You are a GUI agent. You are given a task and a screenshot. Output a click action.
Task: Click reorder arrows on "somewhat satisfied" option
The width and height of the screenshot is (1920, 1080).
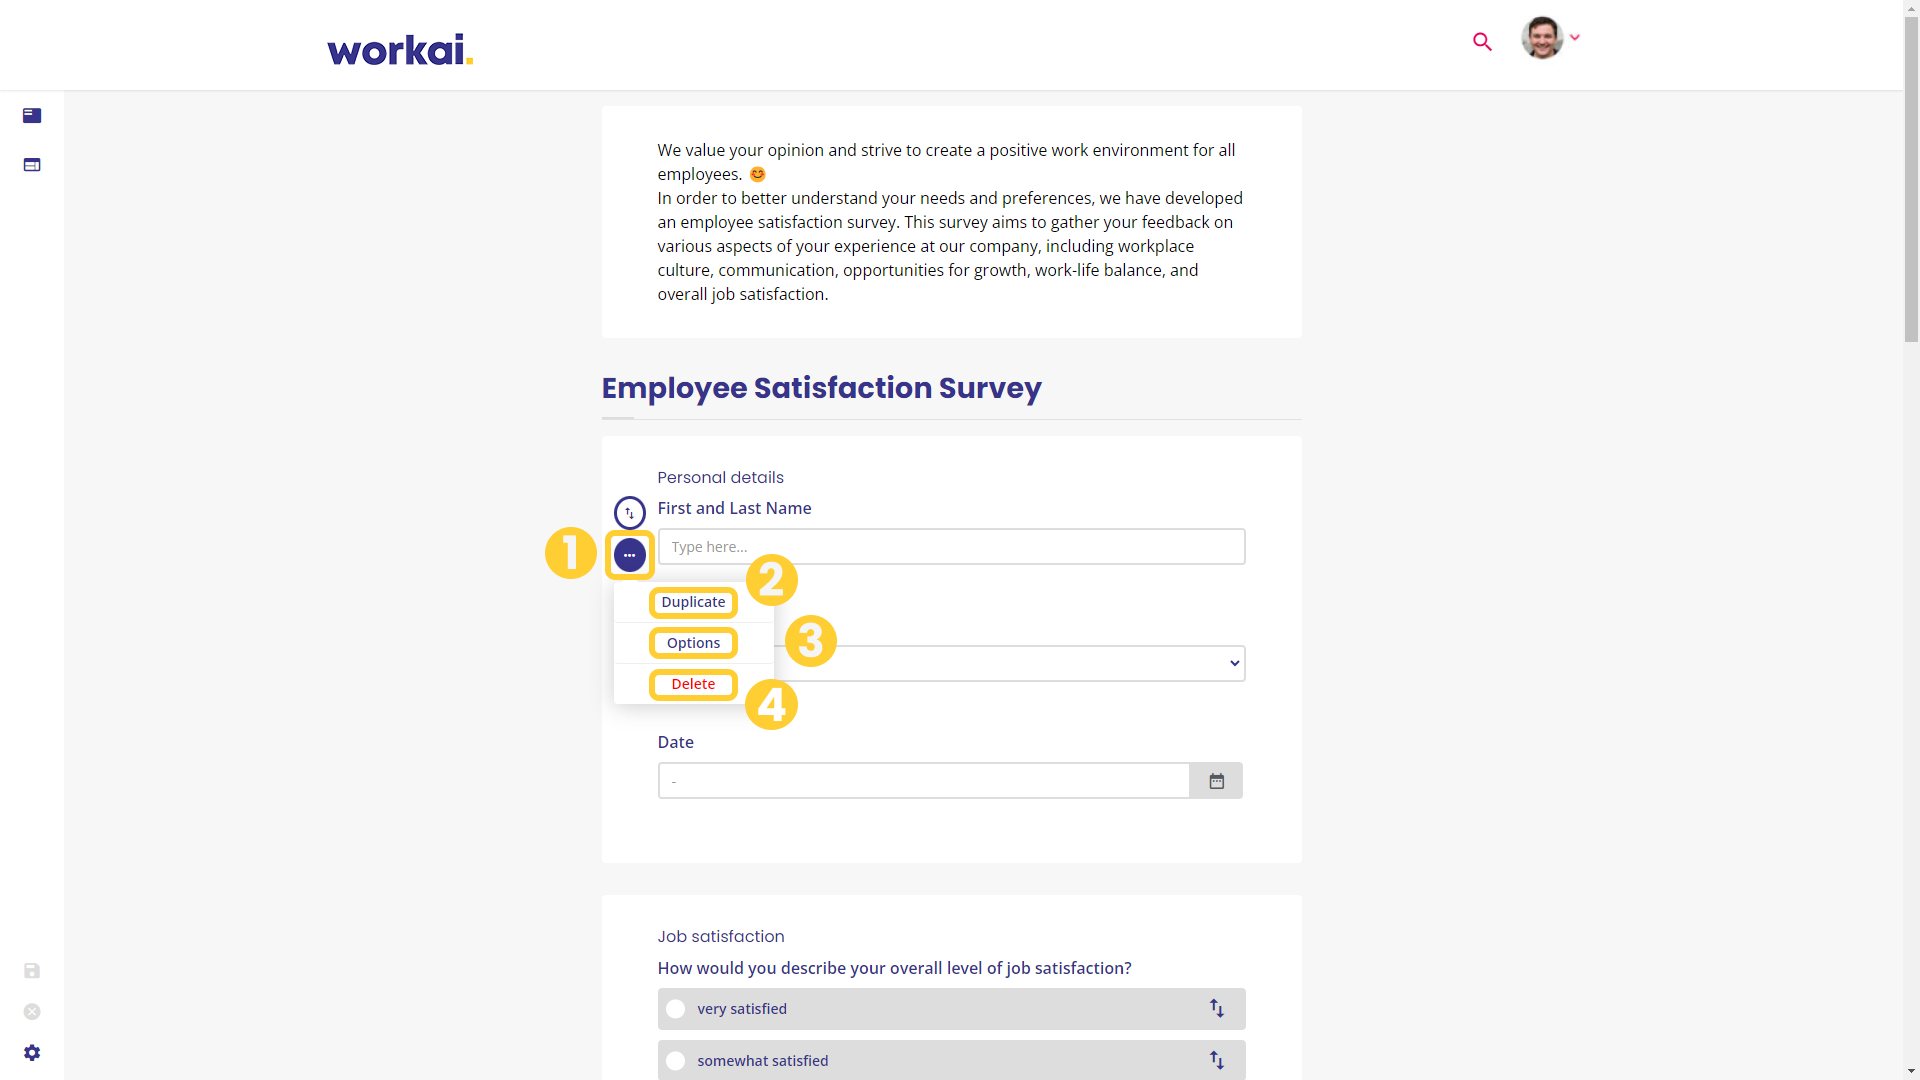[x=1217, y=1060]
